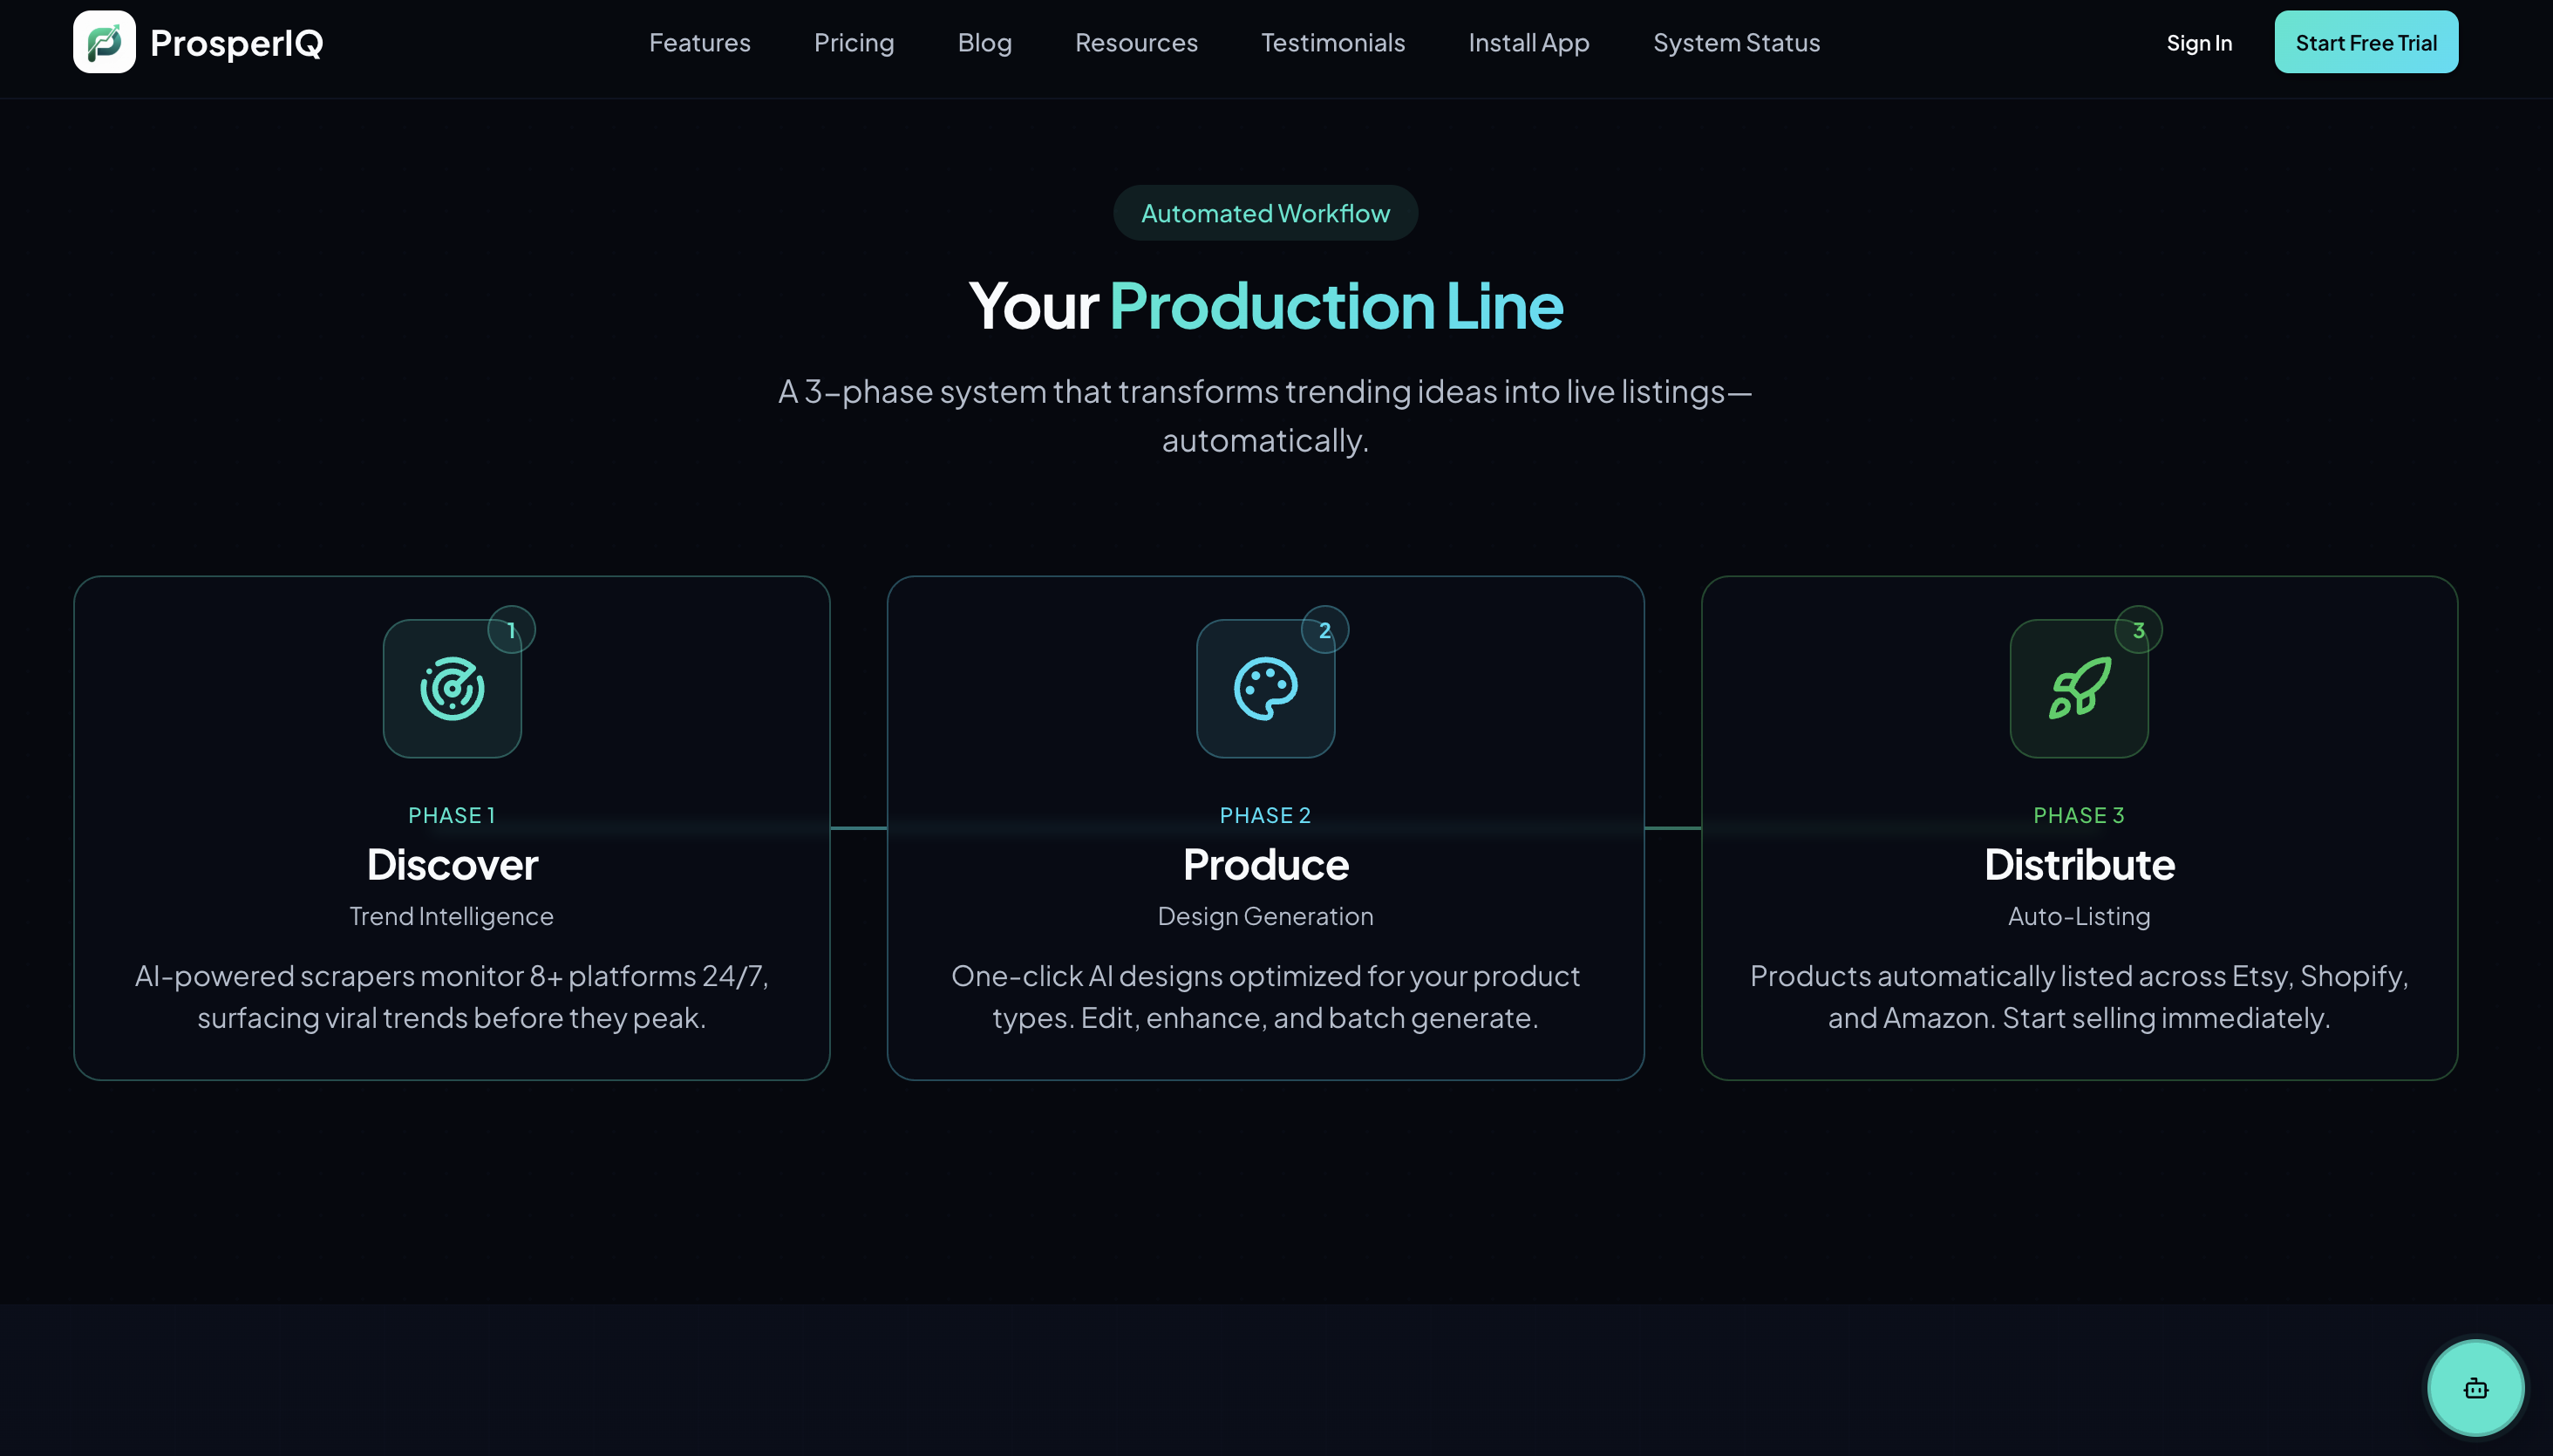Click the ProsperIQ brand name text
Image resolution: width=2553 pixels, height=1456 pixels.
pyautogui.click(x=236, y=43)
